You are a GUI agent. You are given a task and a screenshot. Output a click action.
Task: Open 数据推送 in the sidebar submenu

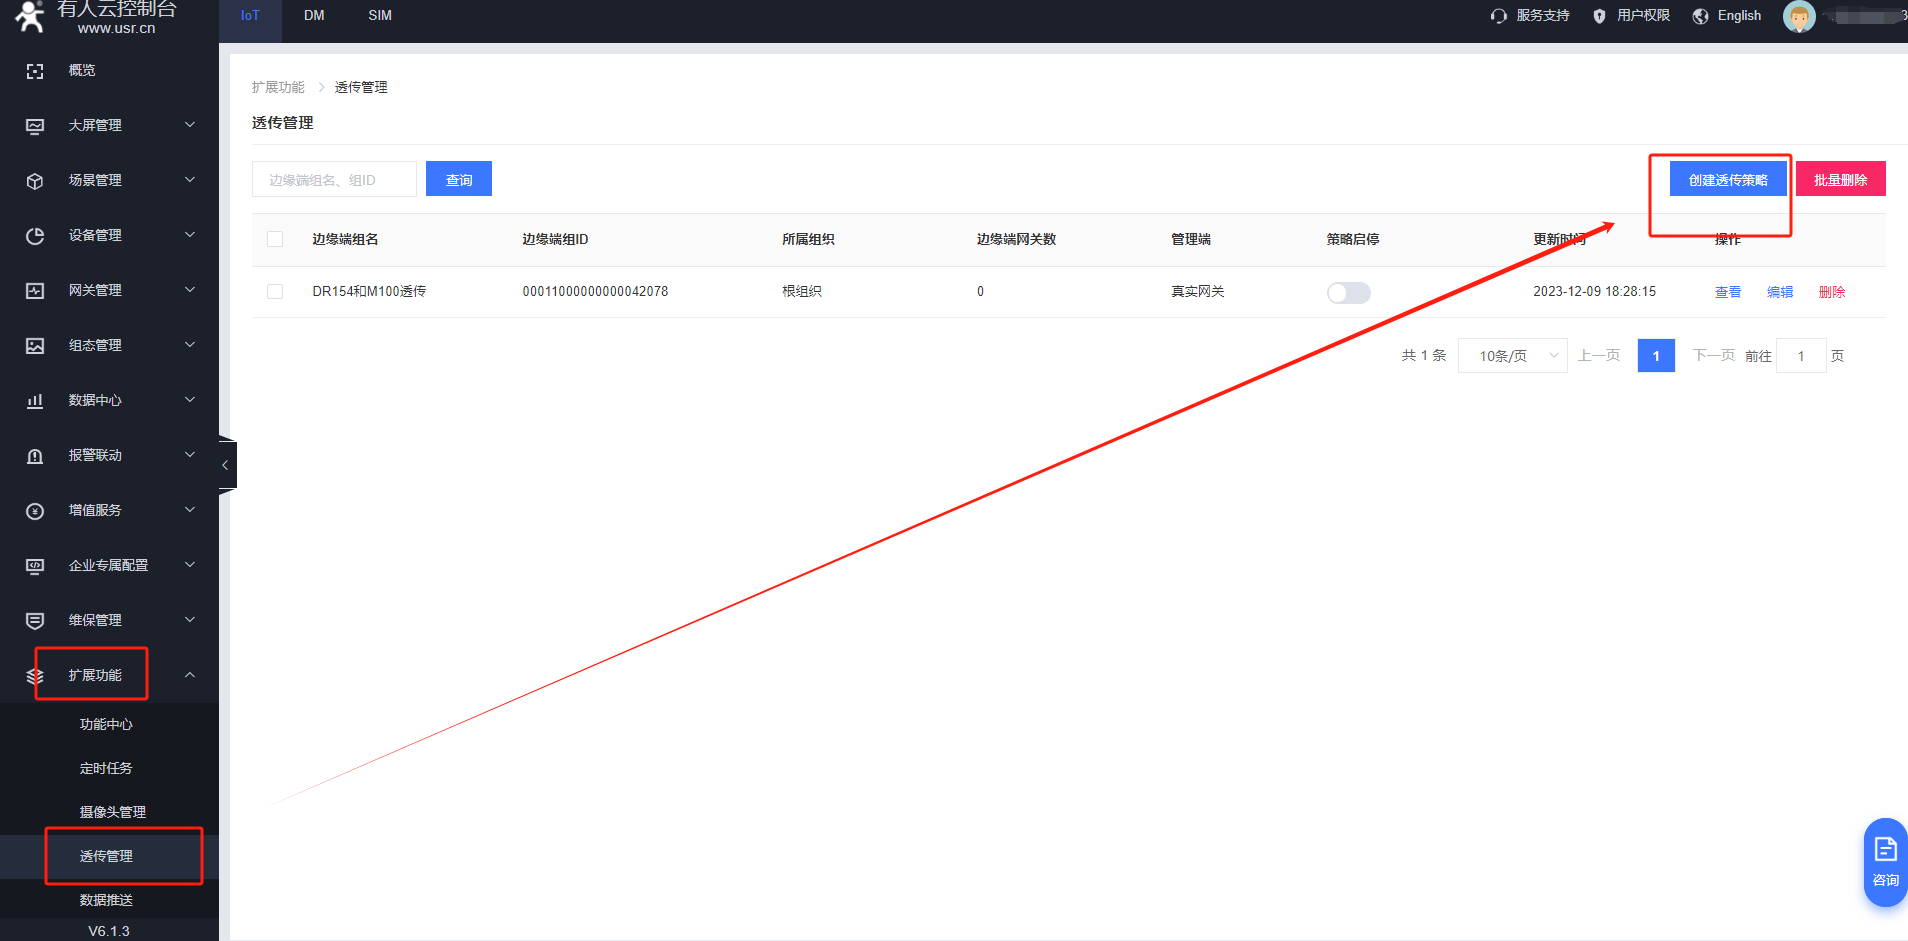coord(106,900)
